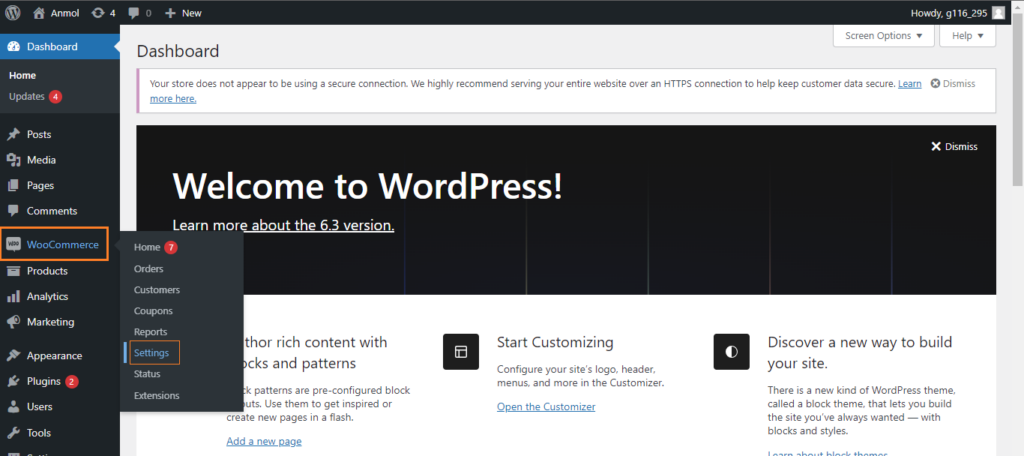Open Settings in WooCommerce flyout

tap(152, 353)
